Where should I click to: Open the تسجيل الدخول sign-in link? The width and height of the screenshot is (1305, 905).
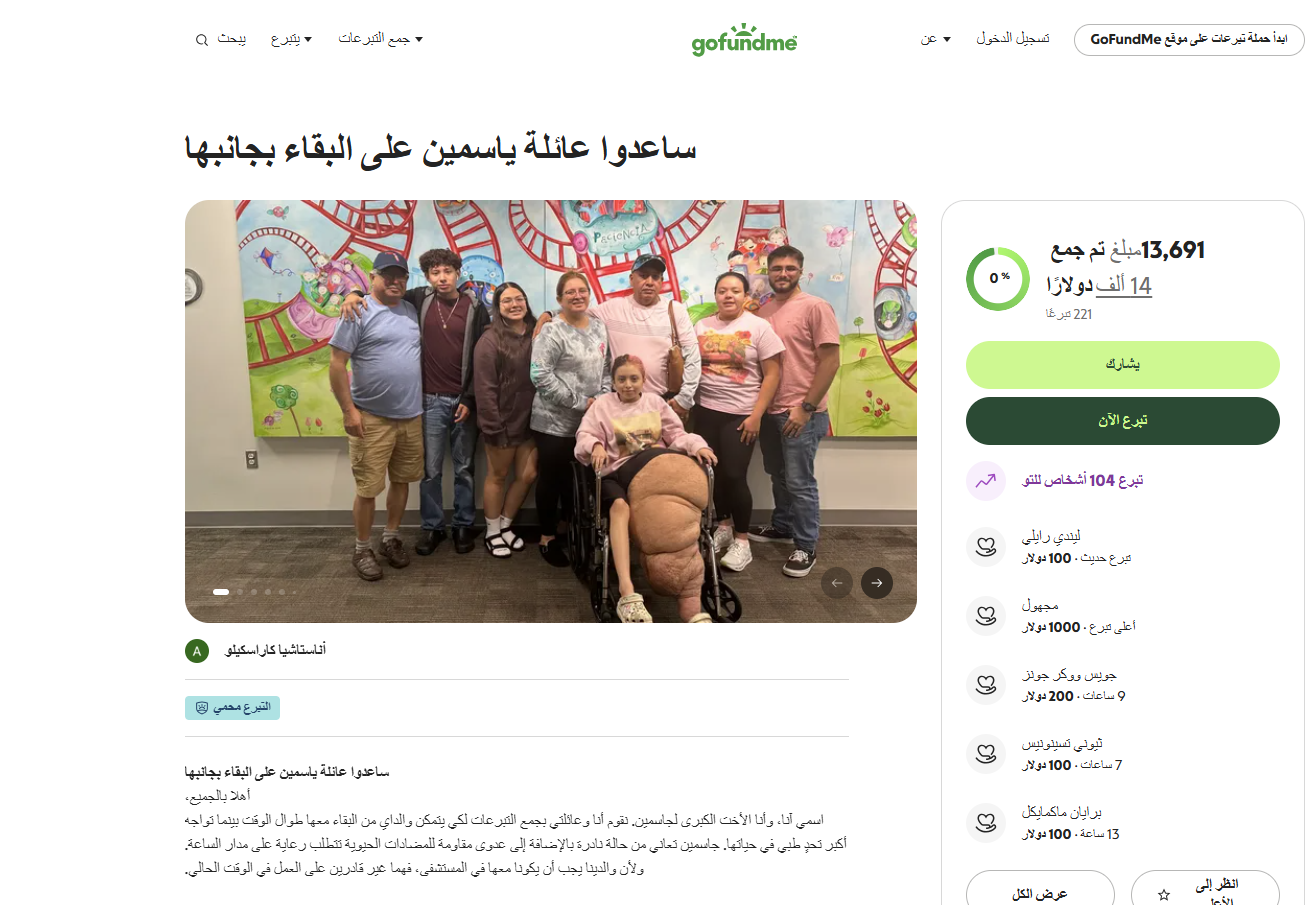[1013, 39]
